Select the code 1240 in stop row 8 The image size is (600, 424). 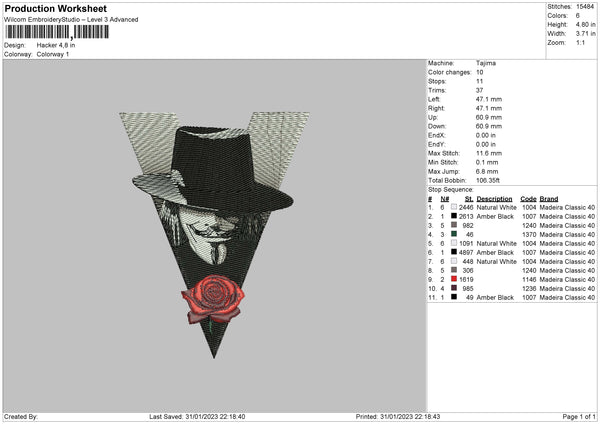pyautogui.click(x=529, y=271)
